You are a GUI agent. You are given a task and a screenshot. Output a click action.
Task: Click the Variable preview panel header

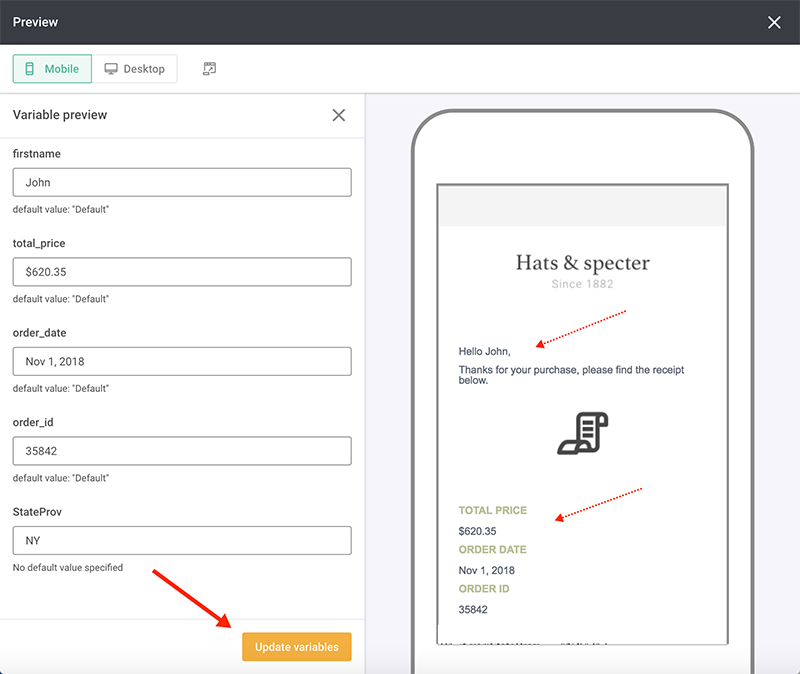[x=60, y=115]
